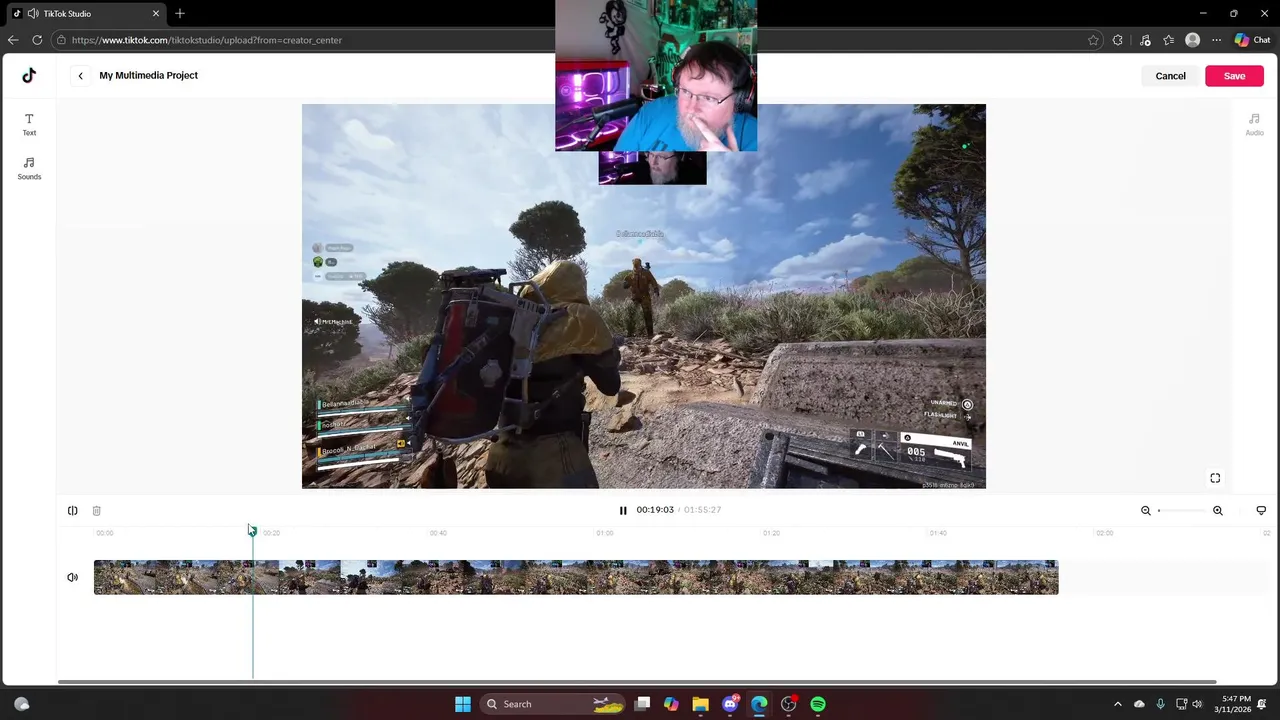Open the Audio panel on the right
Image resolution: width=1280 pixels, height=720 pixels.
coord(1254,124)
